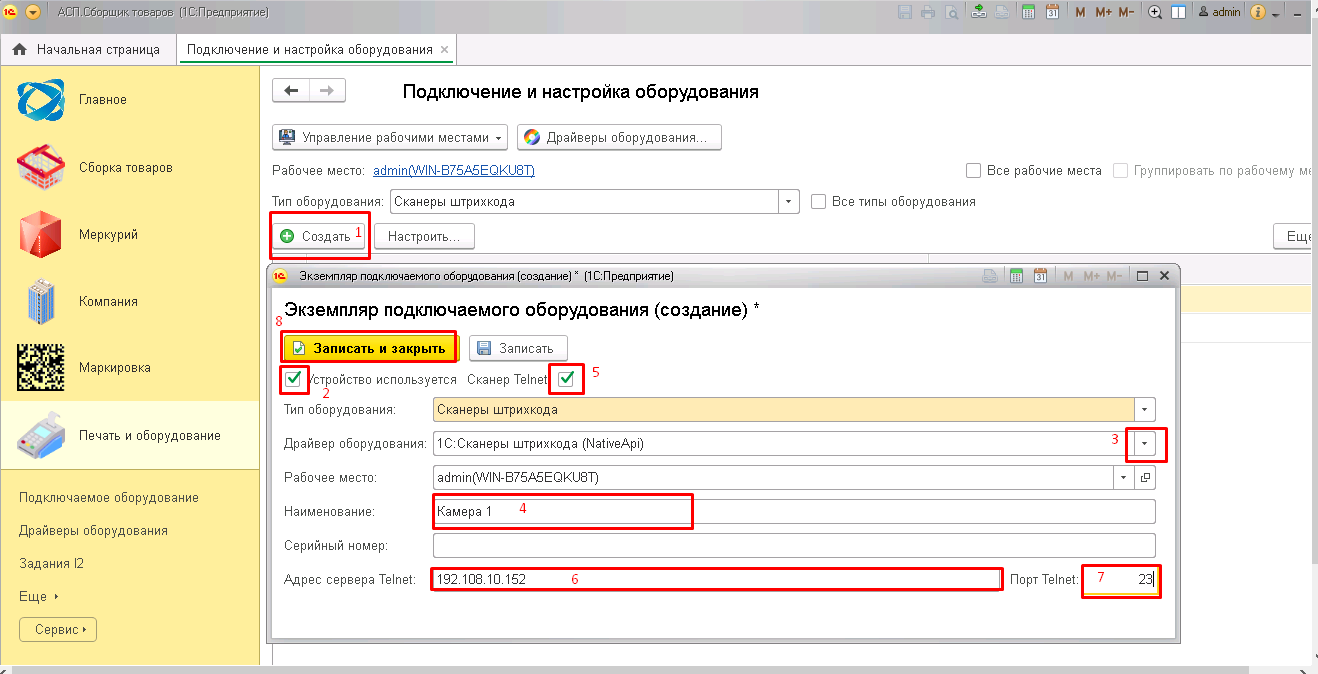Click the zoom magnifier icon in title bar
Screen dimensions: 1318x674
[1155, 12]
